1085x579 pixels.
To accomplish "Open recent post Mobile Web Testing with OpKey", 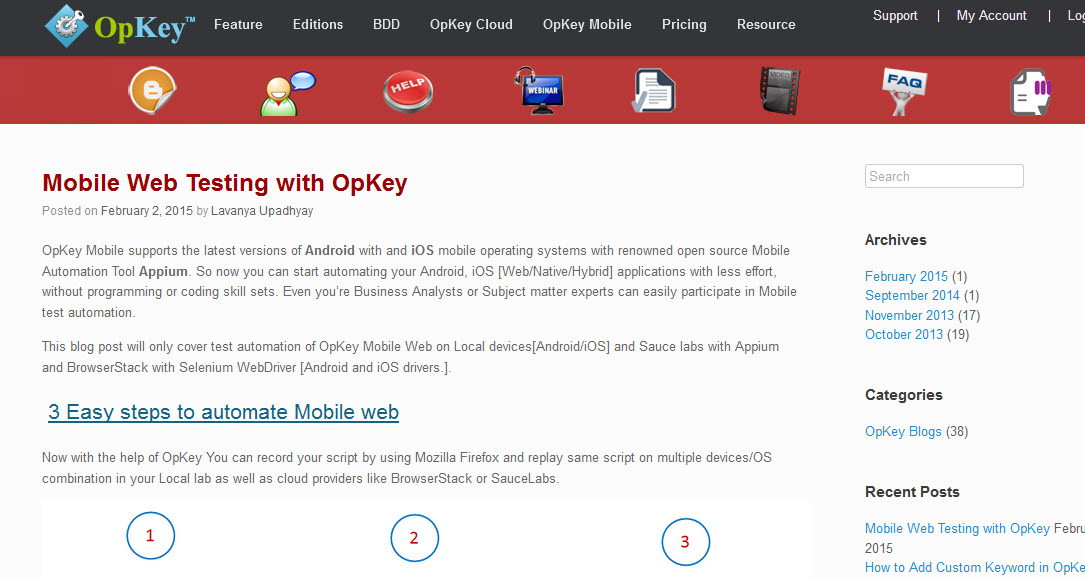I will click(957, 528).
